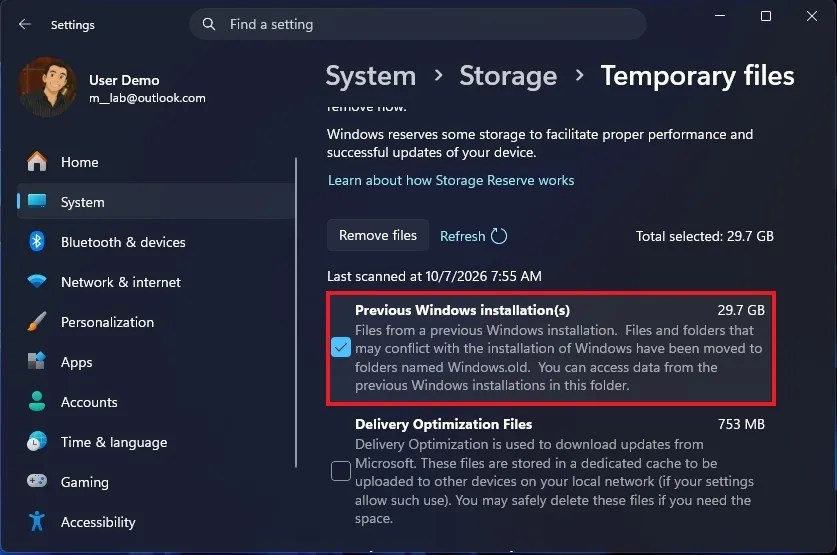Click the Refresh circular arrow icon
This screenshot has width=837, height=555.
point(499,235)
